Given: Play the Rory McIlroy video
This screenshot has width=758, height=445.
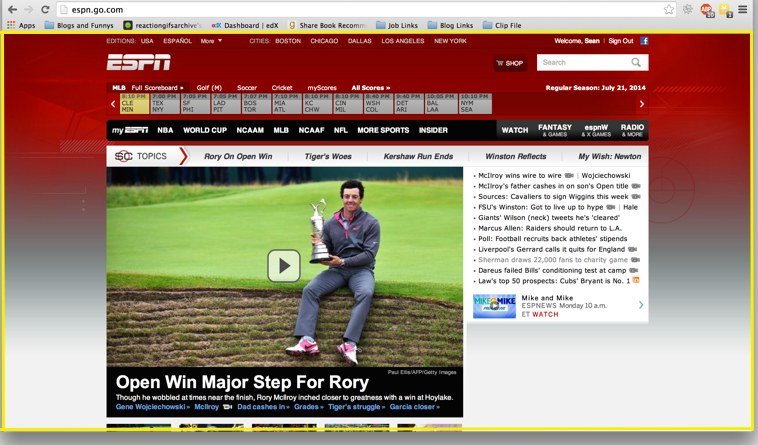Looking at the screenshot, I should (284, 266).
